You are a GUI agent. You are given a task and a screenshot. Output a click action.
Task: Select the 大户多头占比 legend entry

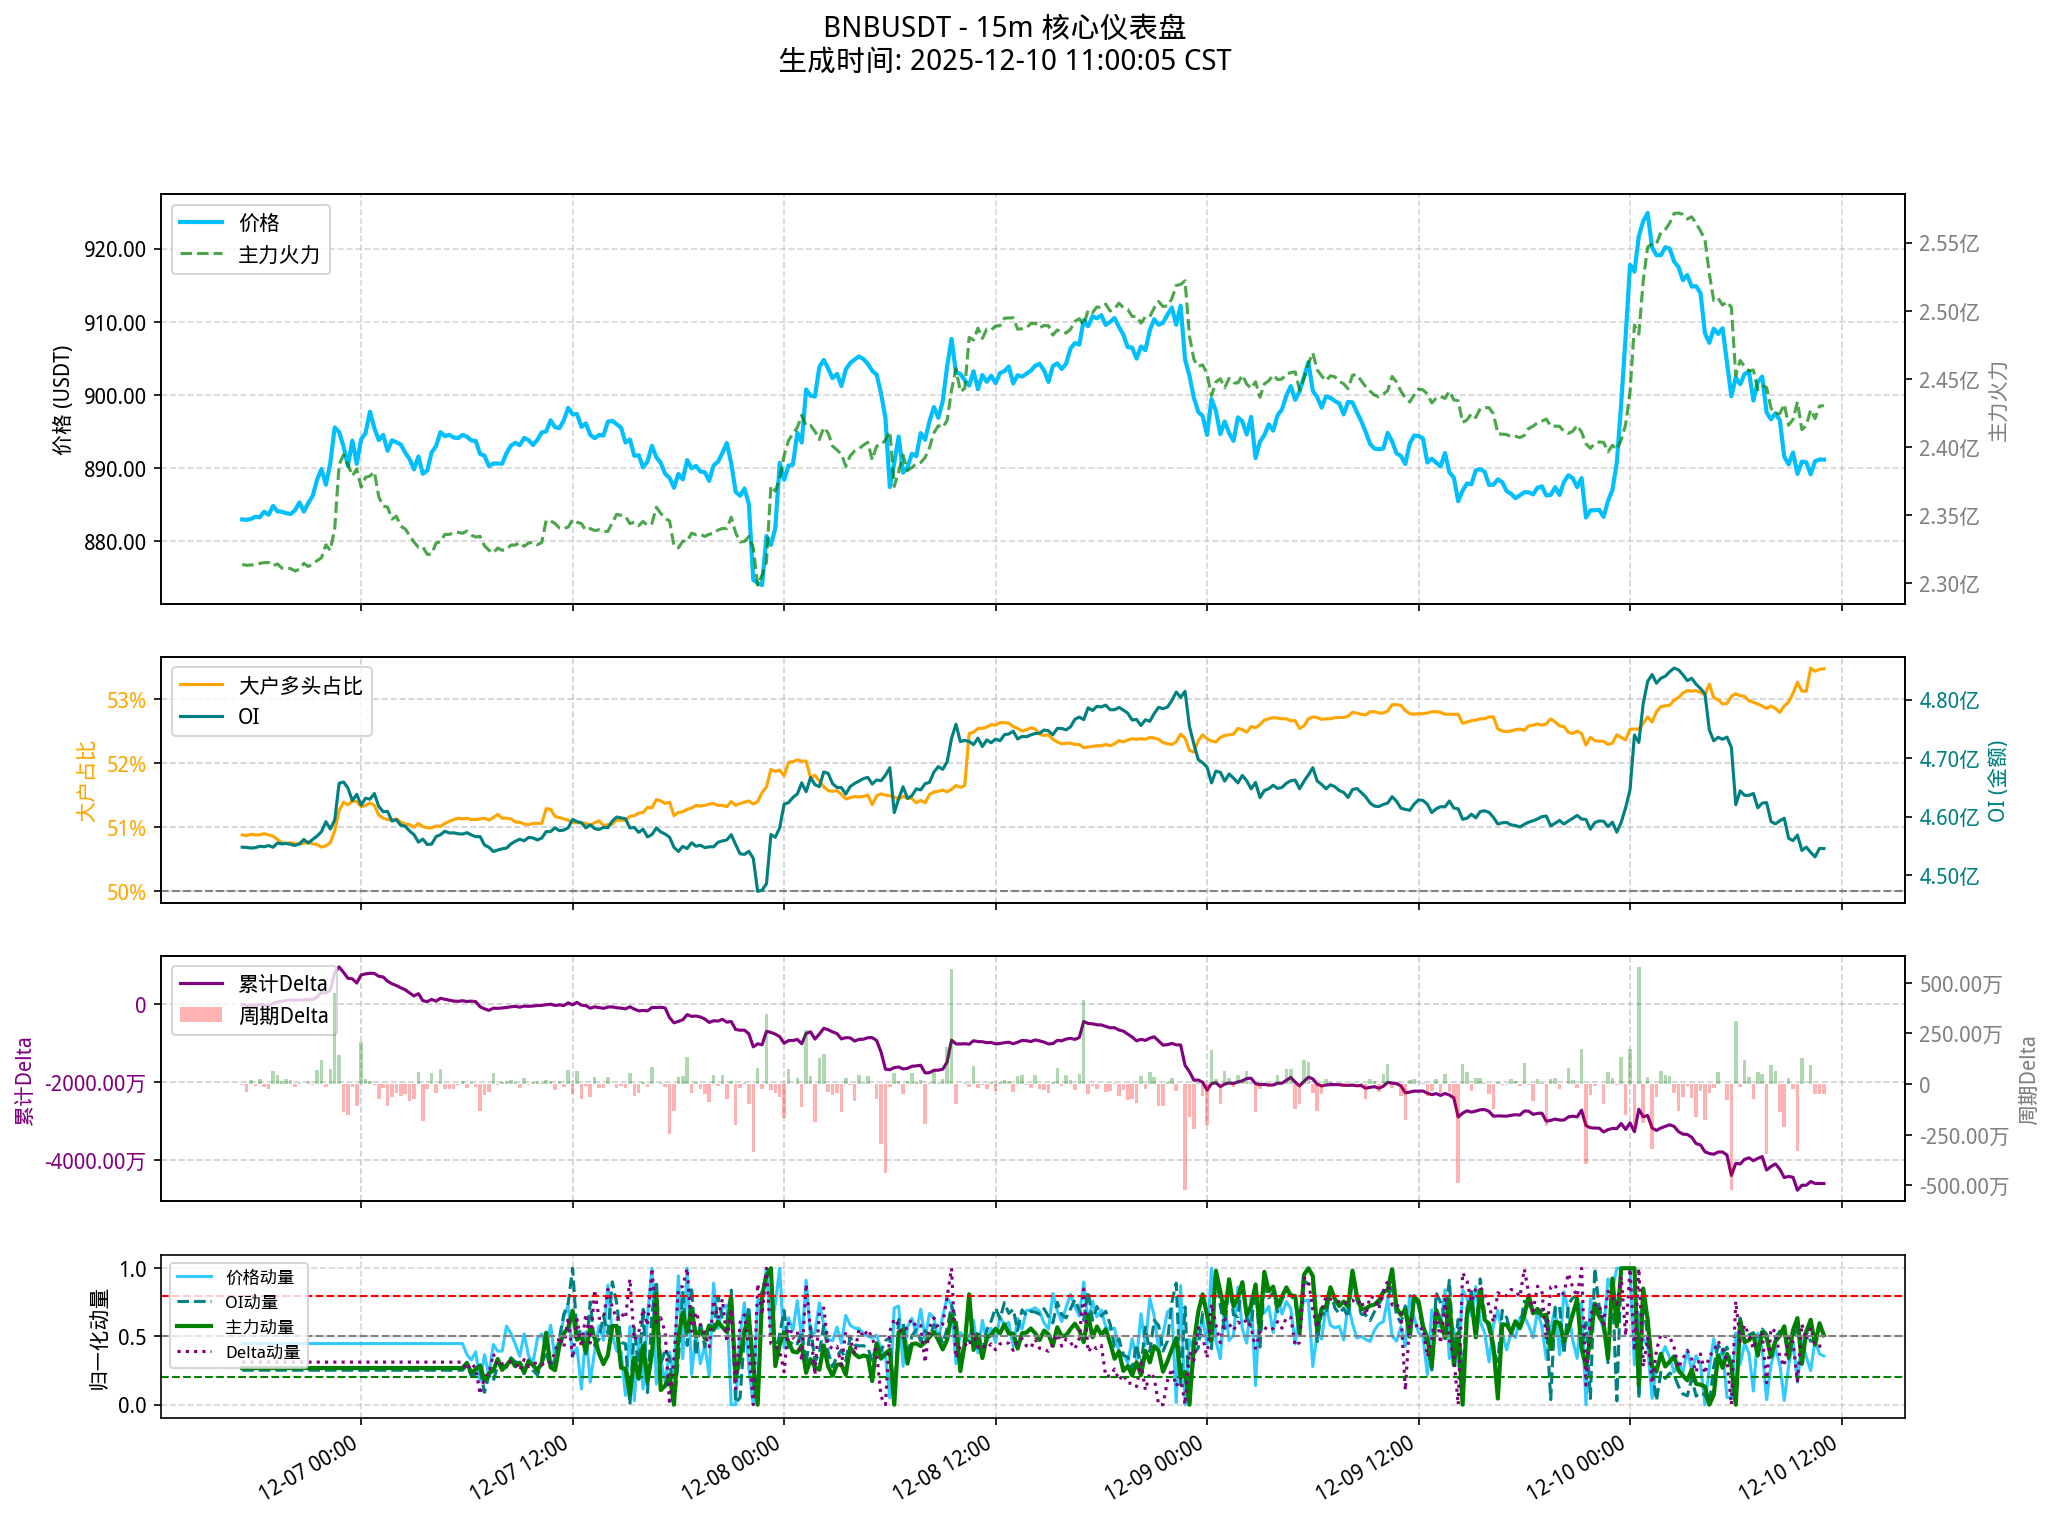pyautogui.click(x=300, y=686)
